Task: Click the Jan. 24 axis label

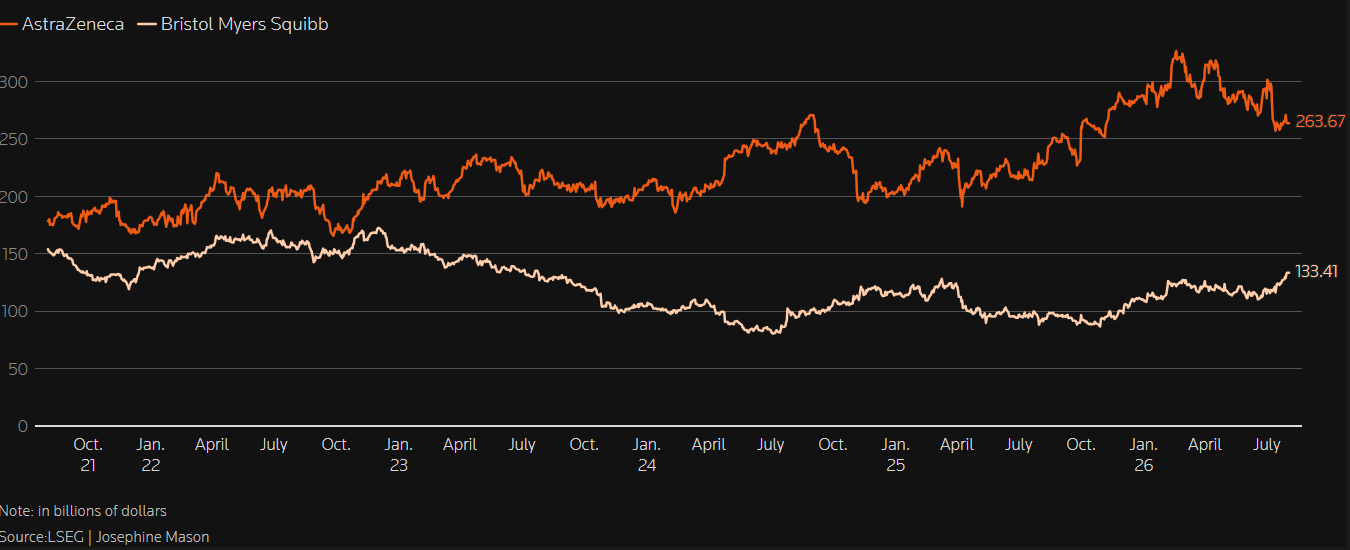Action: 647,455
